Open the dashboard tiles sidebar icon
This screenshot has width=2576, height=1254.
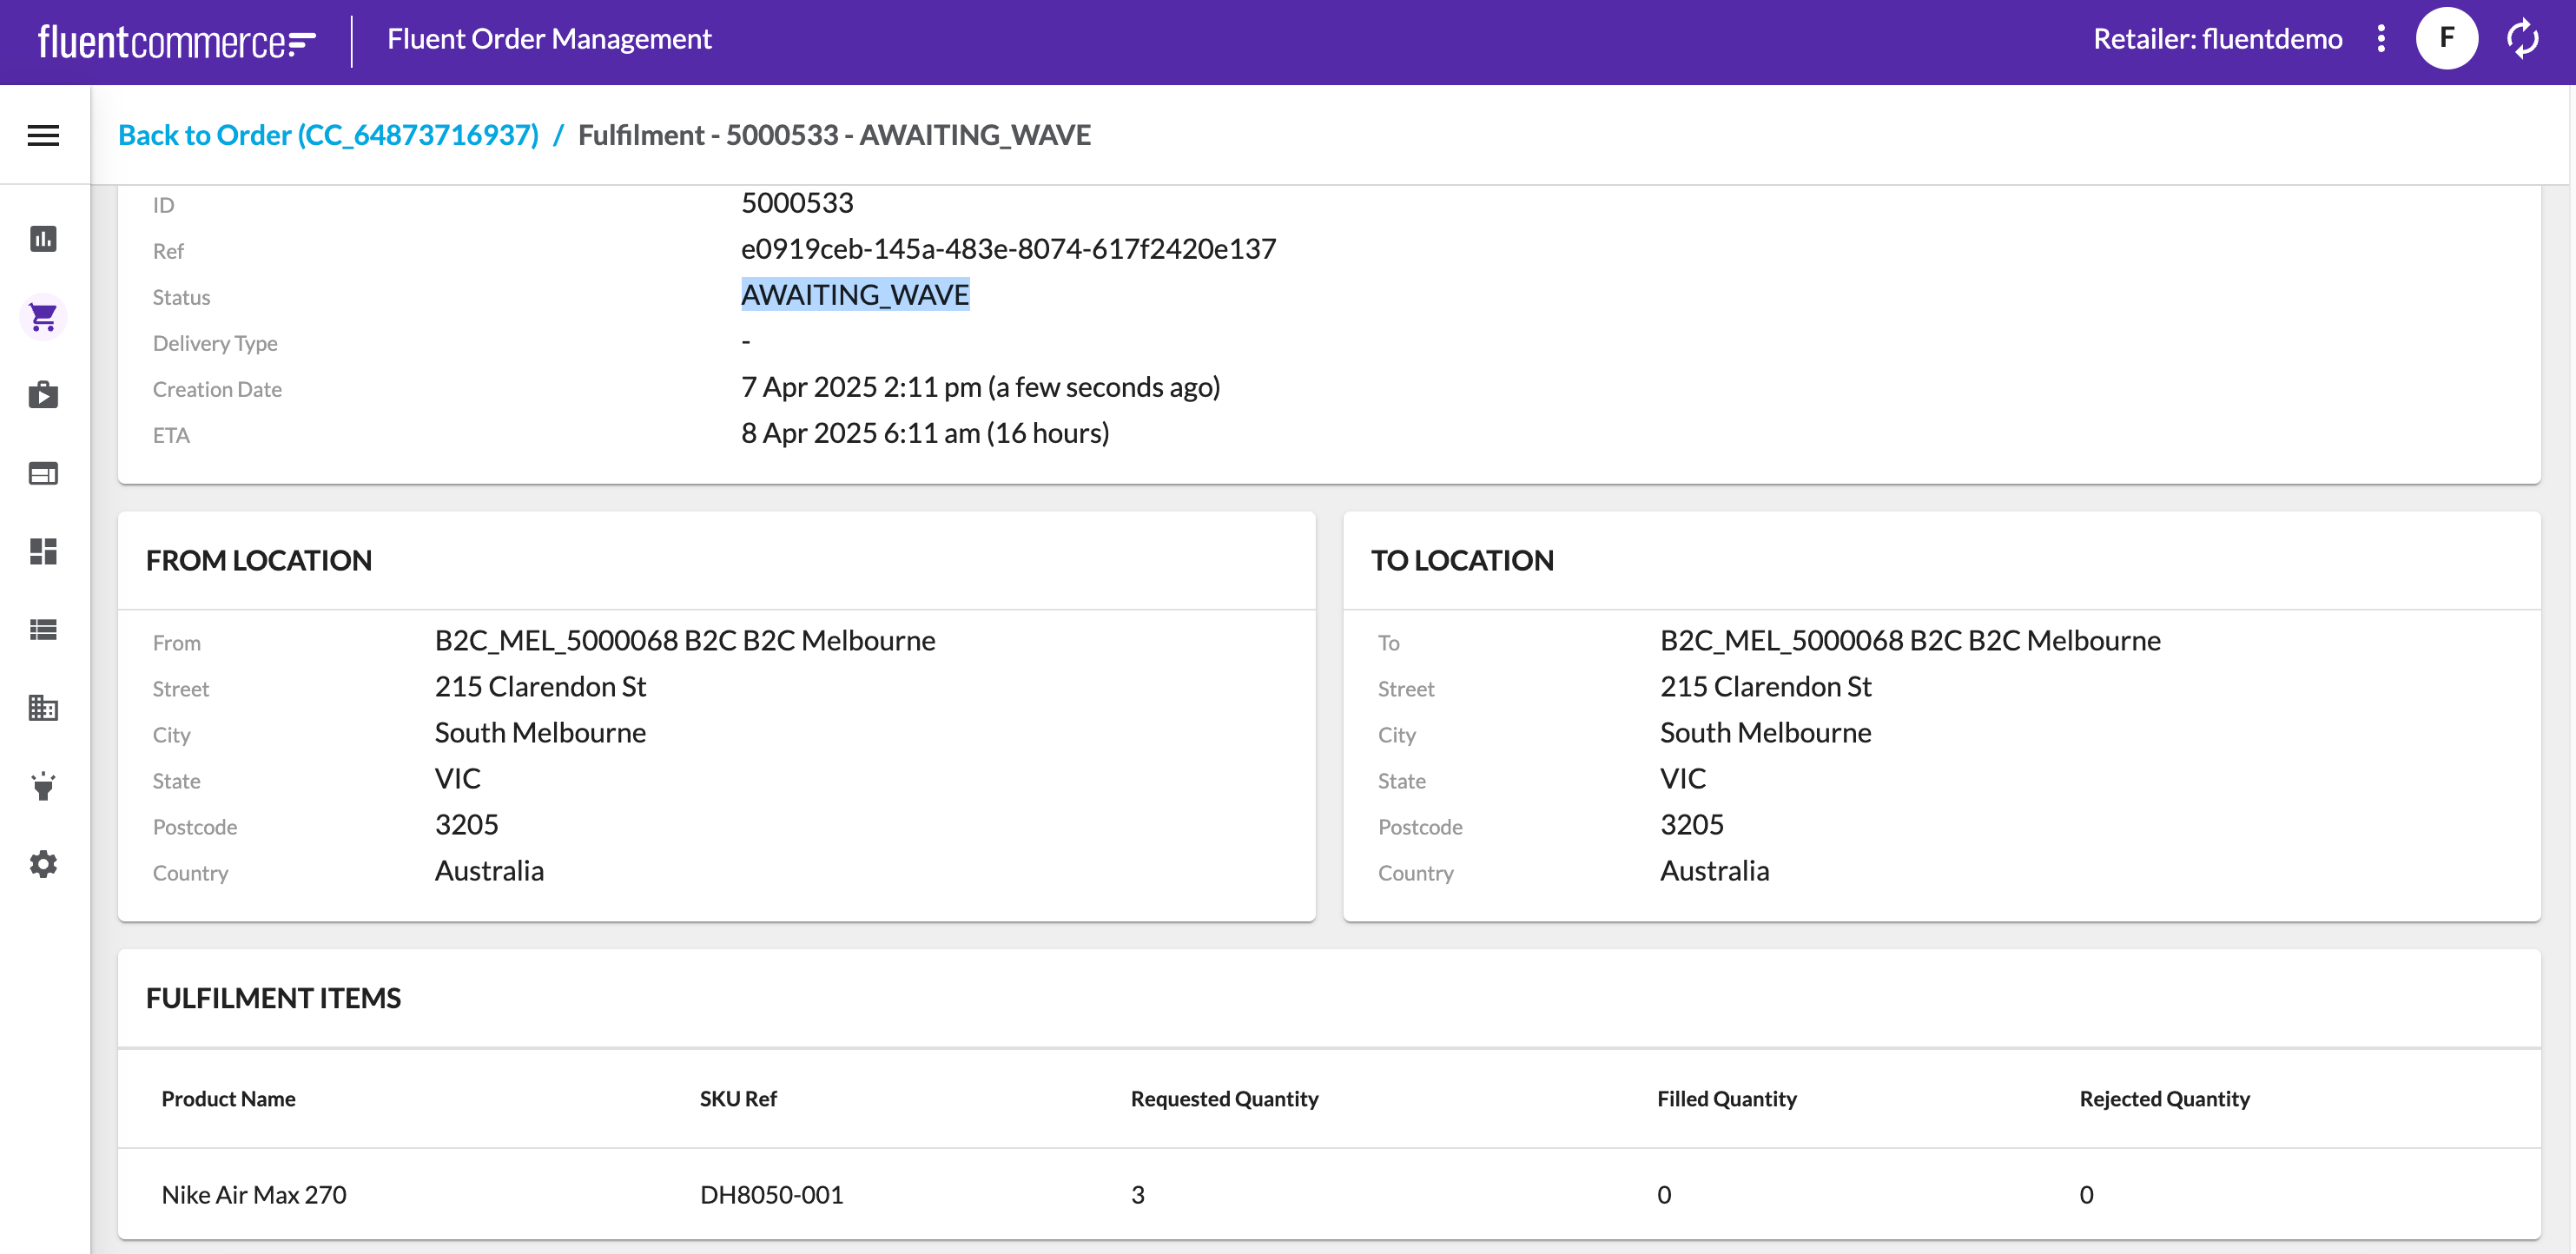click(43, 551)
